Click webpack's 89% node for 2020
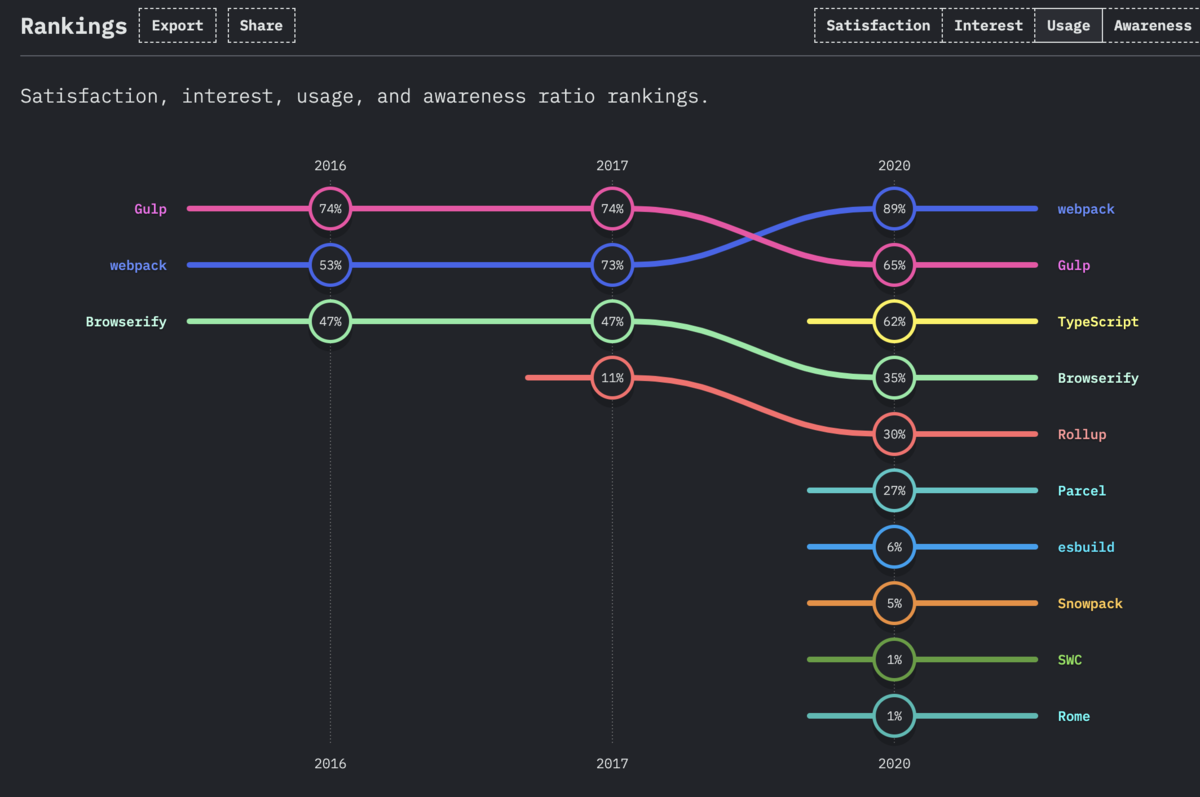The width and height of the screenshot is (1200, 797). click(894, 209)
